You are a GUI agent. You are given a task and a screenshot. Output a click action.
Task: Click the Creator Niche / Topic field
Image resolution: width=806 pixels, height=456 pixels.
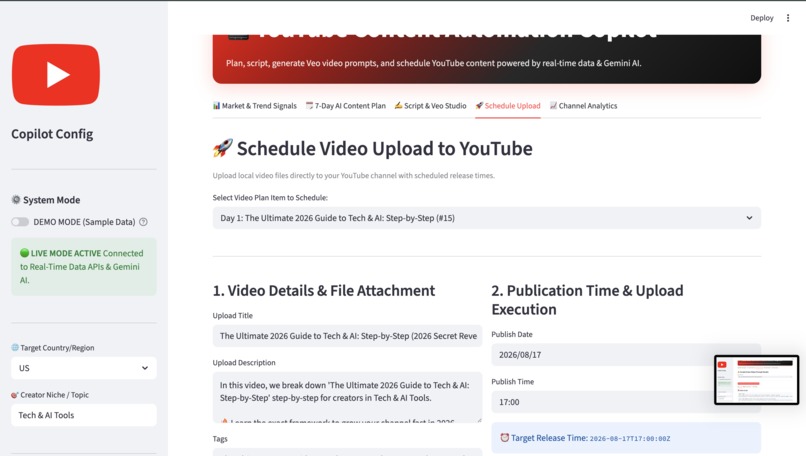click(x=84, y=415)
